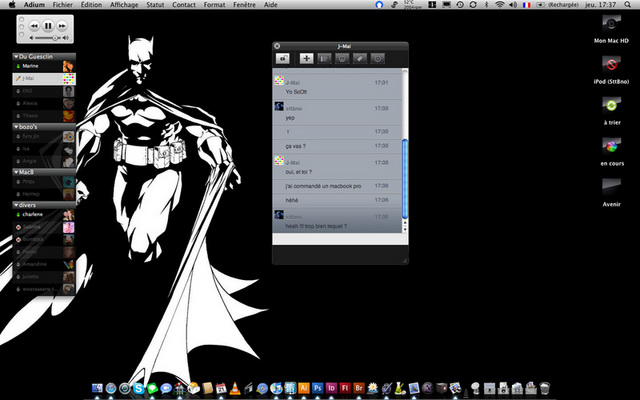Open the Affichage menu
The height and width of the screenshot is (400, 640).
124,5
